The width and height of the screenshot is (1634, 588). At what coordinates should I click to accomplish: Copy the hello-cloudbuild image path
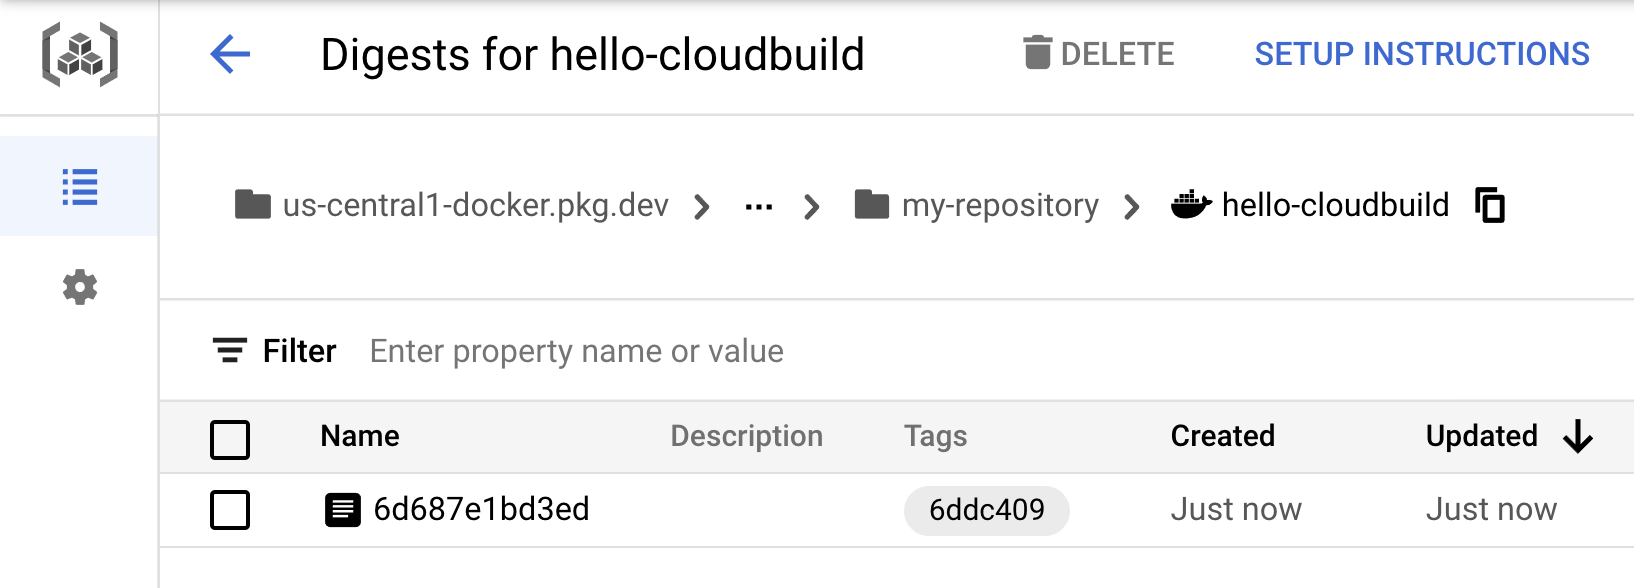pos(1492,205)
